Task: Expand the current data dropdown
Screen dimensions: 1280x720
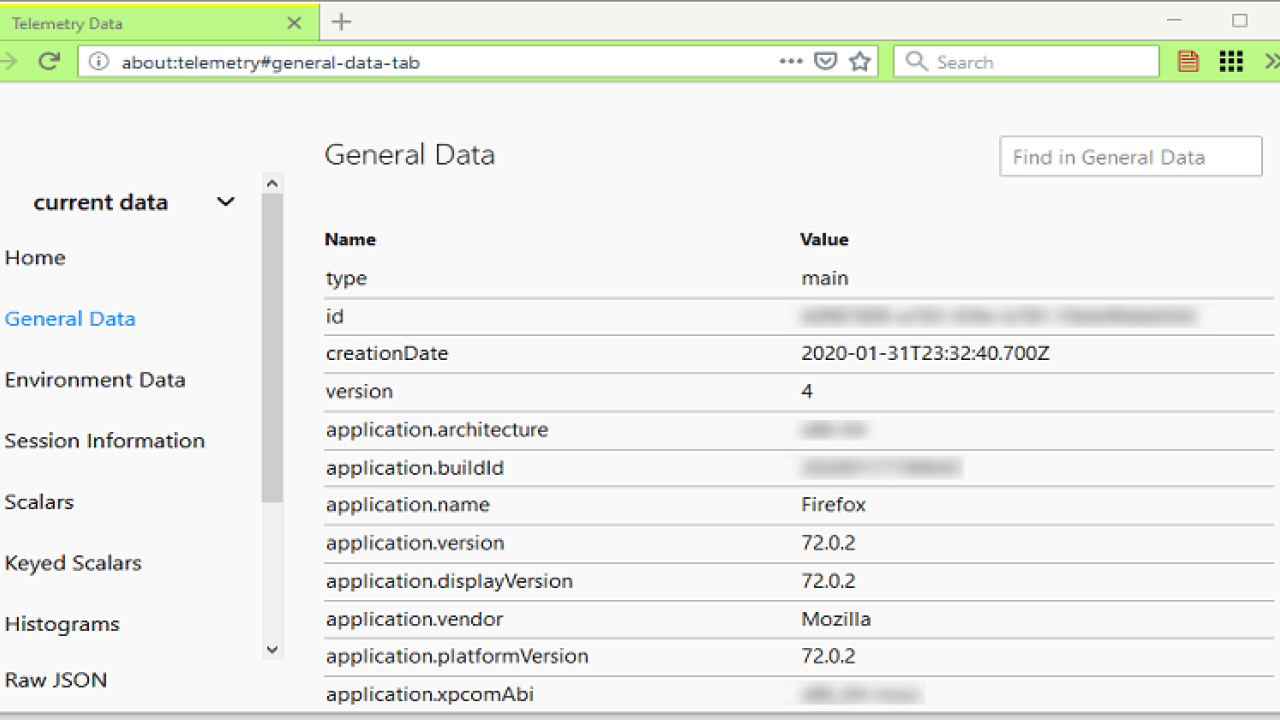Action: coord(134,202)
